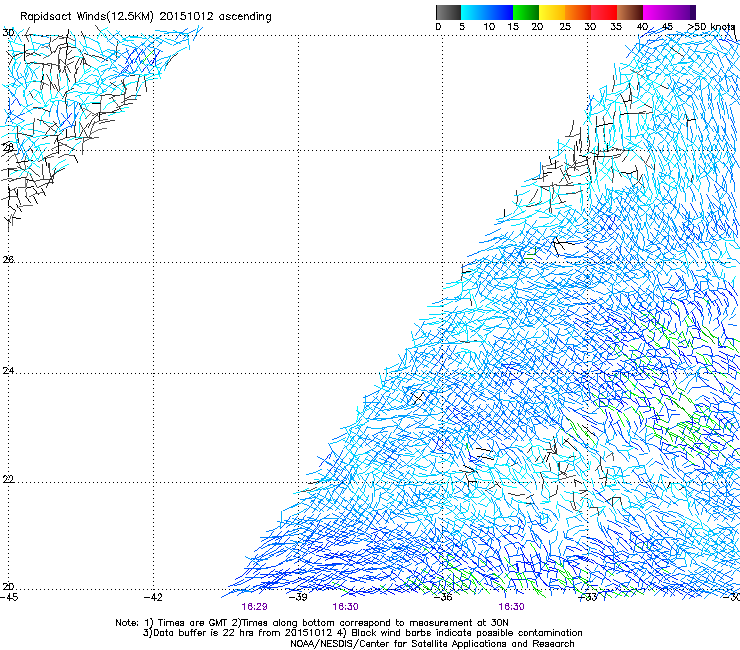Viewport: 740px width, 650px height.
Task: Select the latitude axis label '26'
Action: pos(8,260)
